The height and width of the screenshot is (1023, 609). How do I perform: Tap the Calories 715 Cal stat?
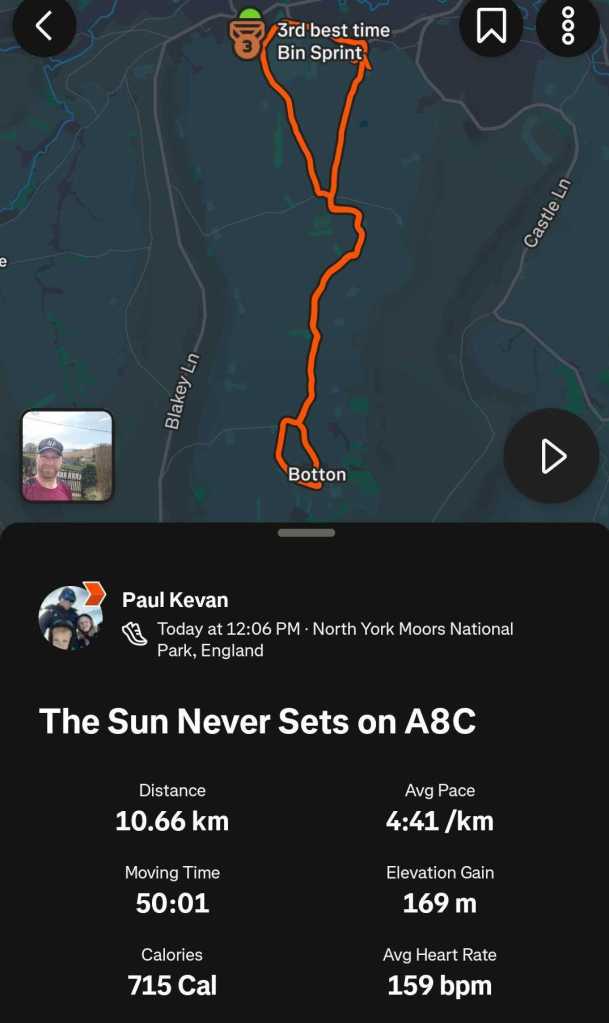point(172,985)
